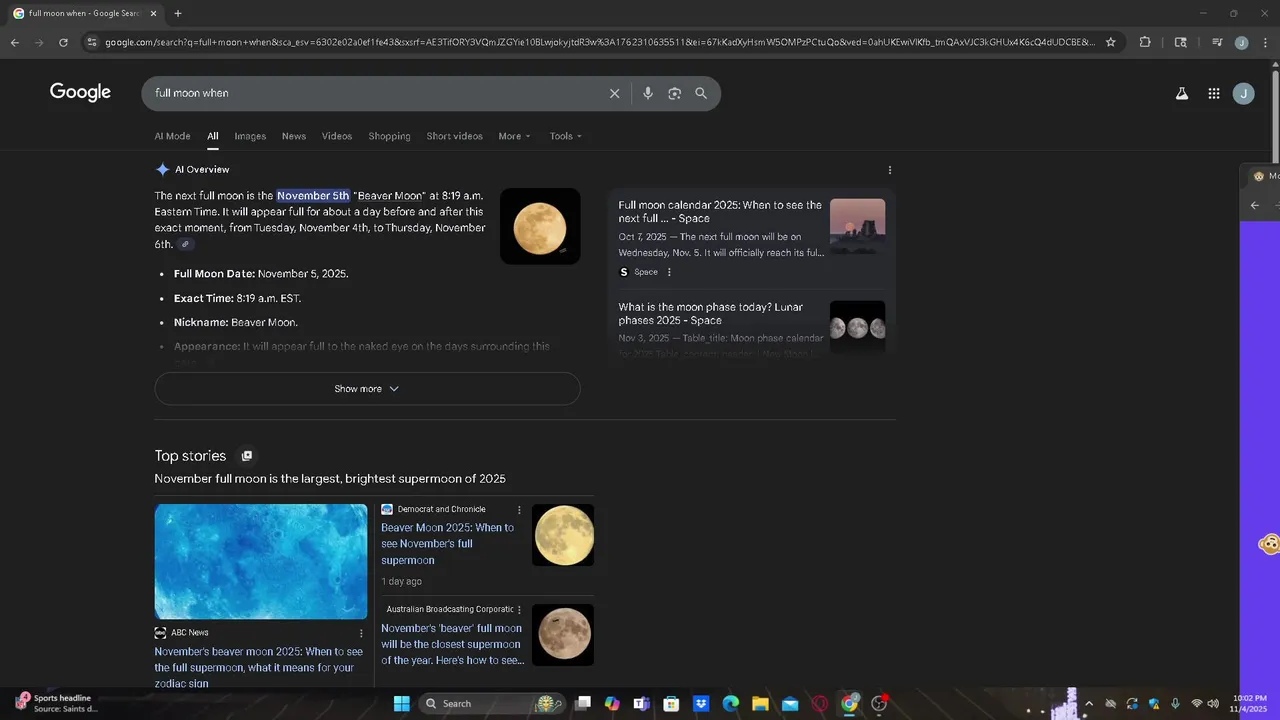1280x720 pixels.
Task: Switch to Images results tab
Action: tap(250, 136)
